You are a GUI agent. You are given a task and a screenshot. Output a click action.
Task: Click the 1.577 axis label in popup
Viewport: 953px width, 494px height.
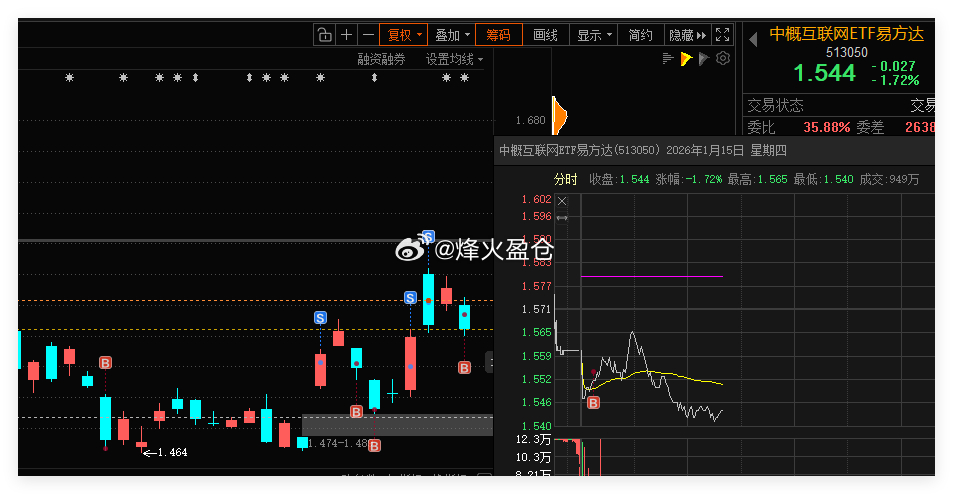[x=536, y=286]
